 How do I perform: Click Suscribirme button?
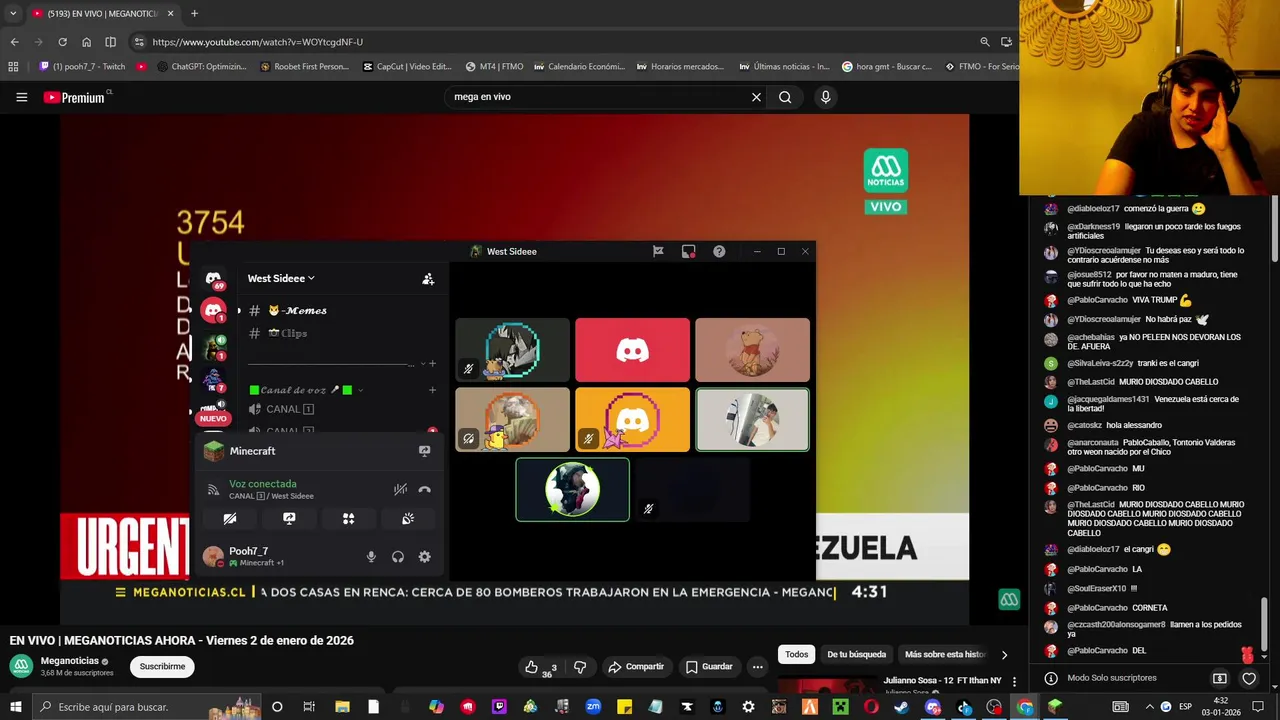point(162,667)
